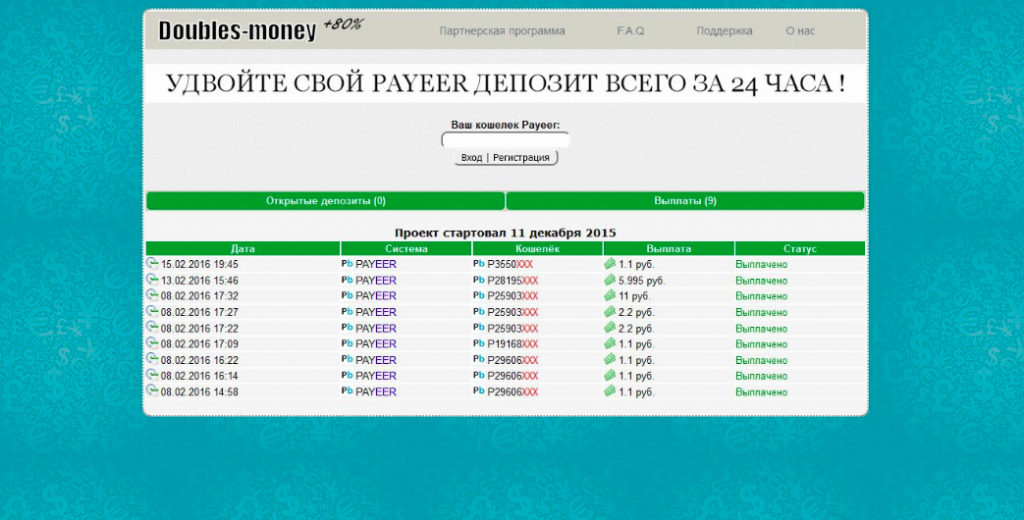This screenshot has width=1024, height=520.
Task: Focus the Ваш кошелек Payeer input field
Action: tap(505, 140)
